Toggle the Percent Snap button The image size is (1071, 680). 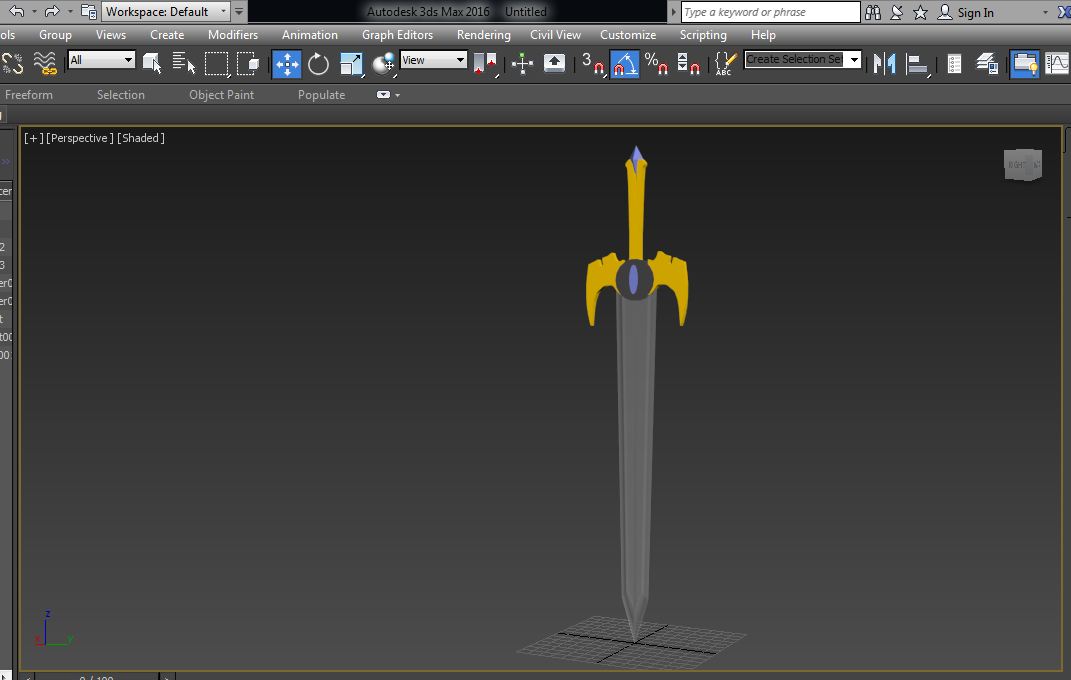coord(656,64)
